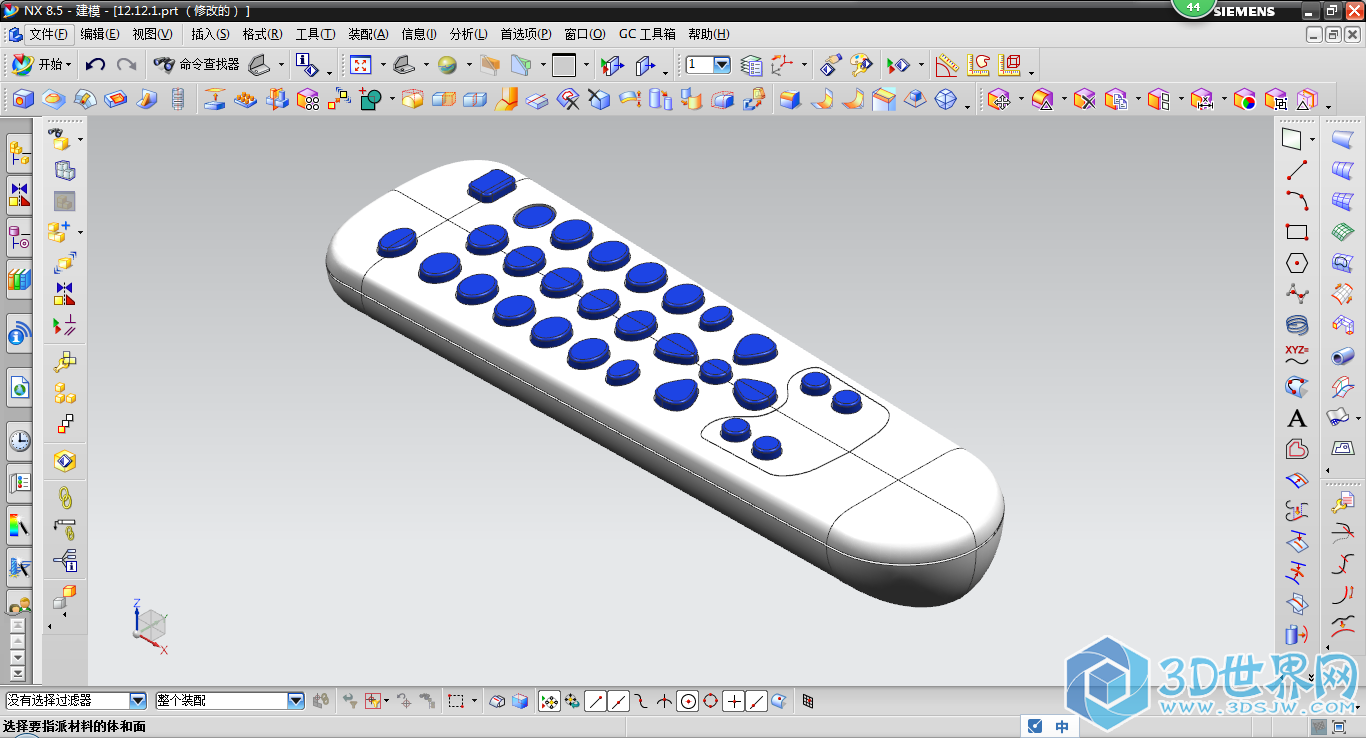
Task: Toggle the quadrant point snap
Action: click(x=711, y=701)
